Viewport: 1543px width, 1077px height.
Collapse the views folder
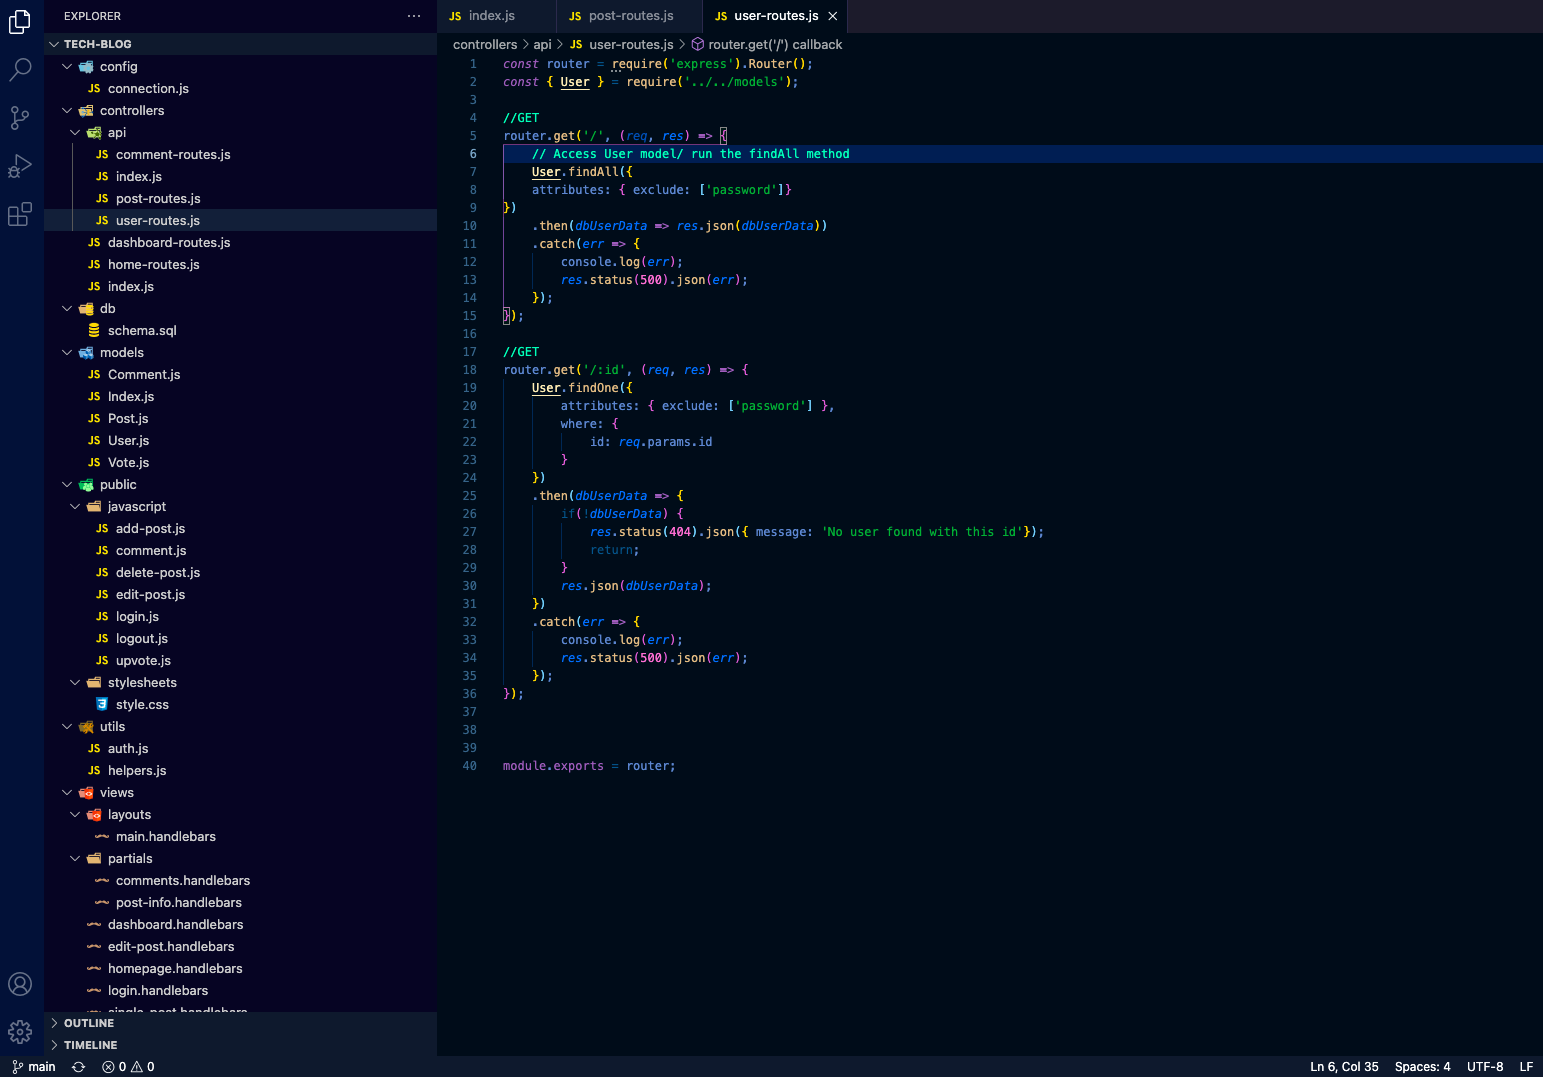[240, 792]
